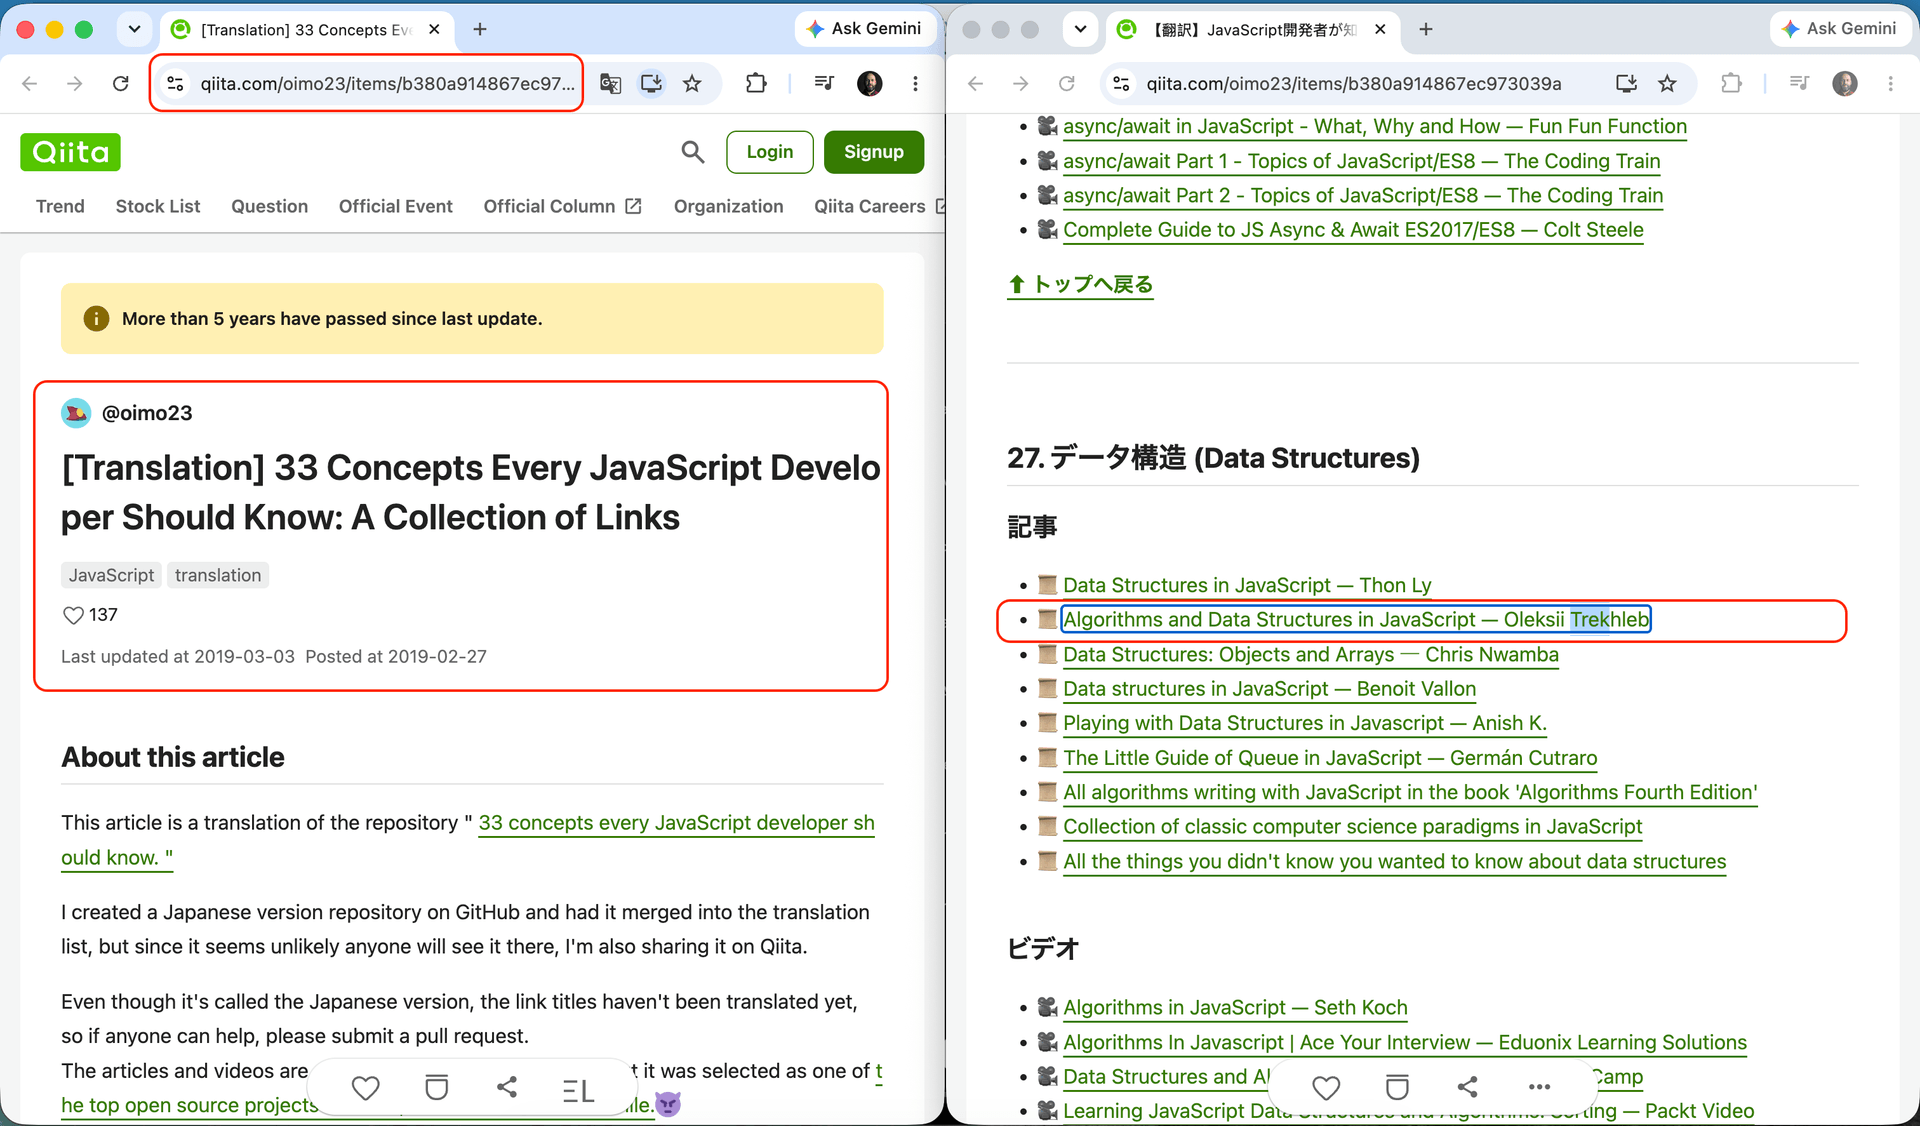Open 'Complete Guide to JS Async & Await' link
Screen dimensions: 1920x1126
pyautogui.click(x=1353, y=230)
